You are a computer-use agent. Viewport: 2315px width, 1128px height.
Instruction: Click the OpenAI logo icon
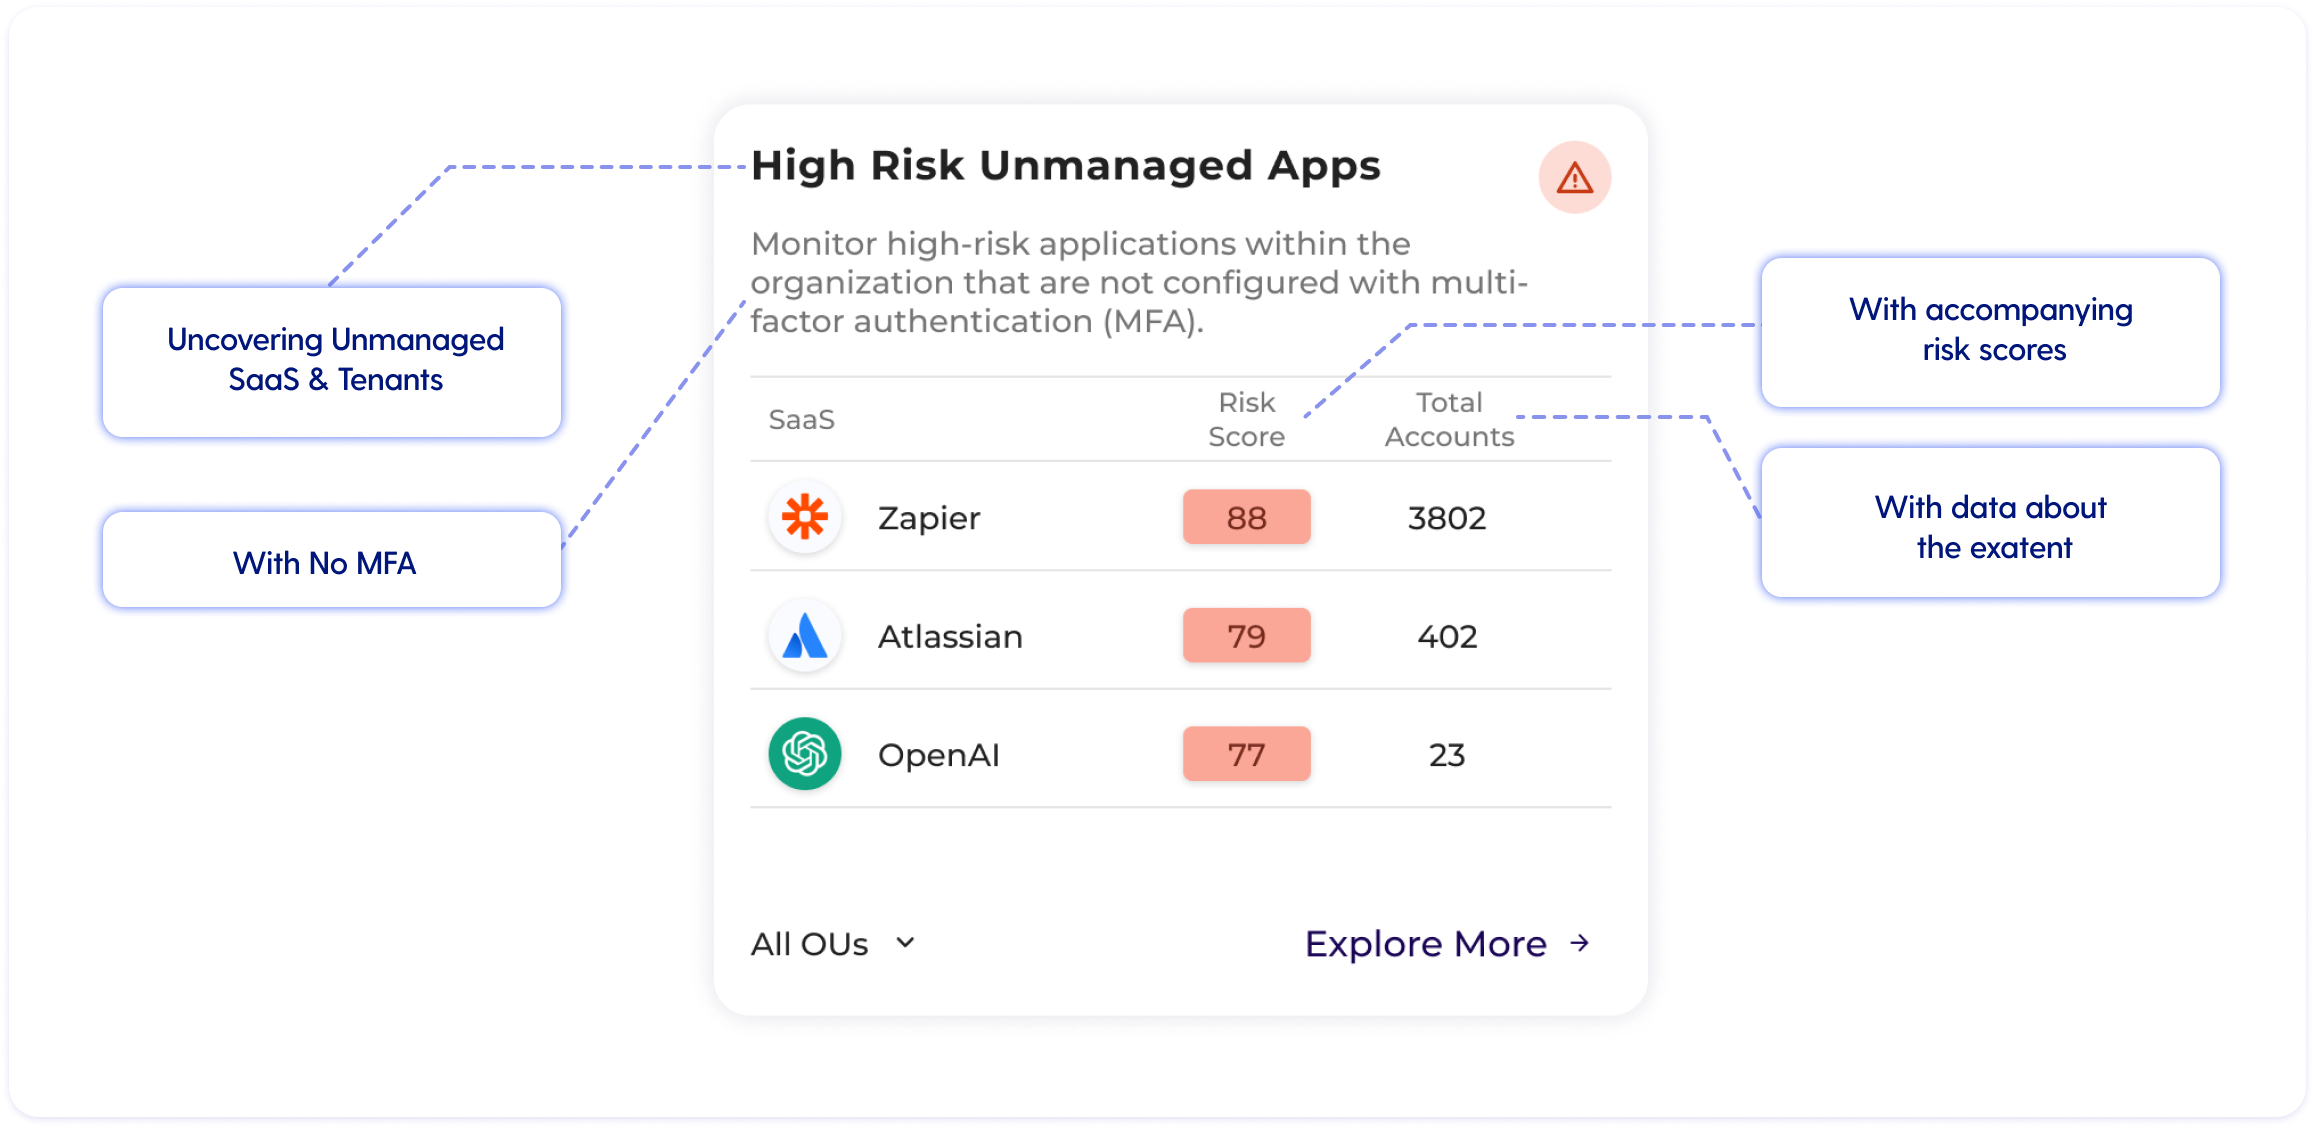pos(805,754)
